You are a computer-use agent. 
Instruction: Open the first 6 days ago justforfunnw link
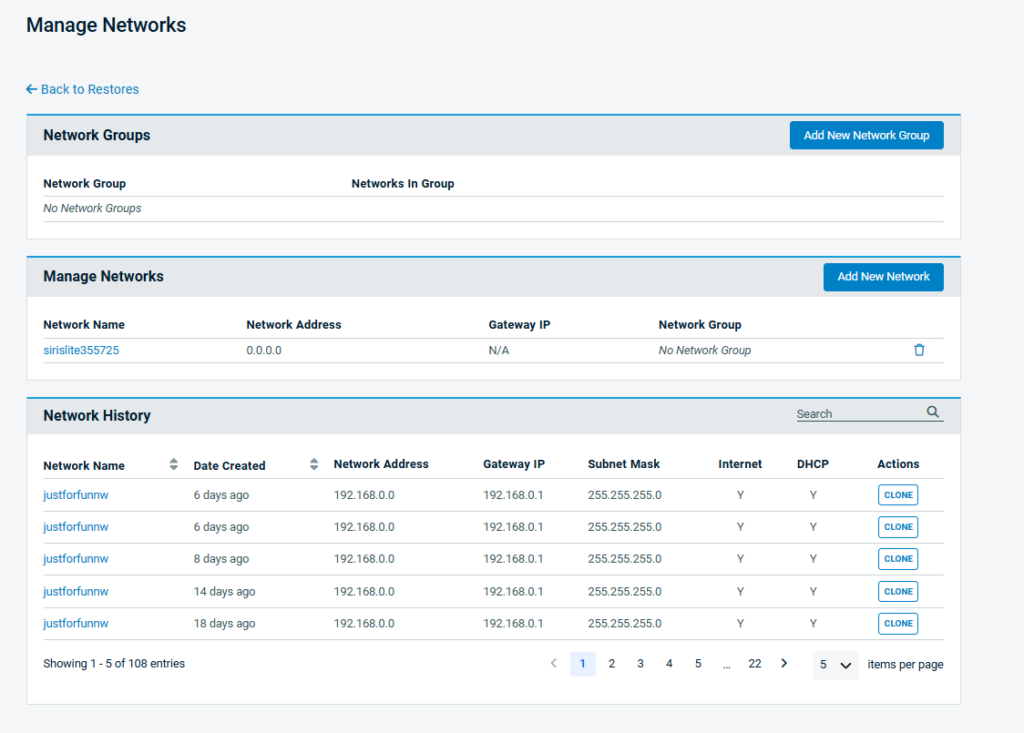click(x=76, y=495)
